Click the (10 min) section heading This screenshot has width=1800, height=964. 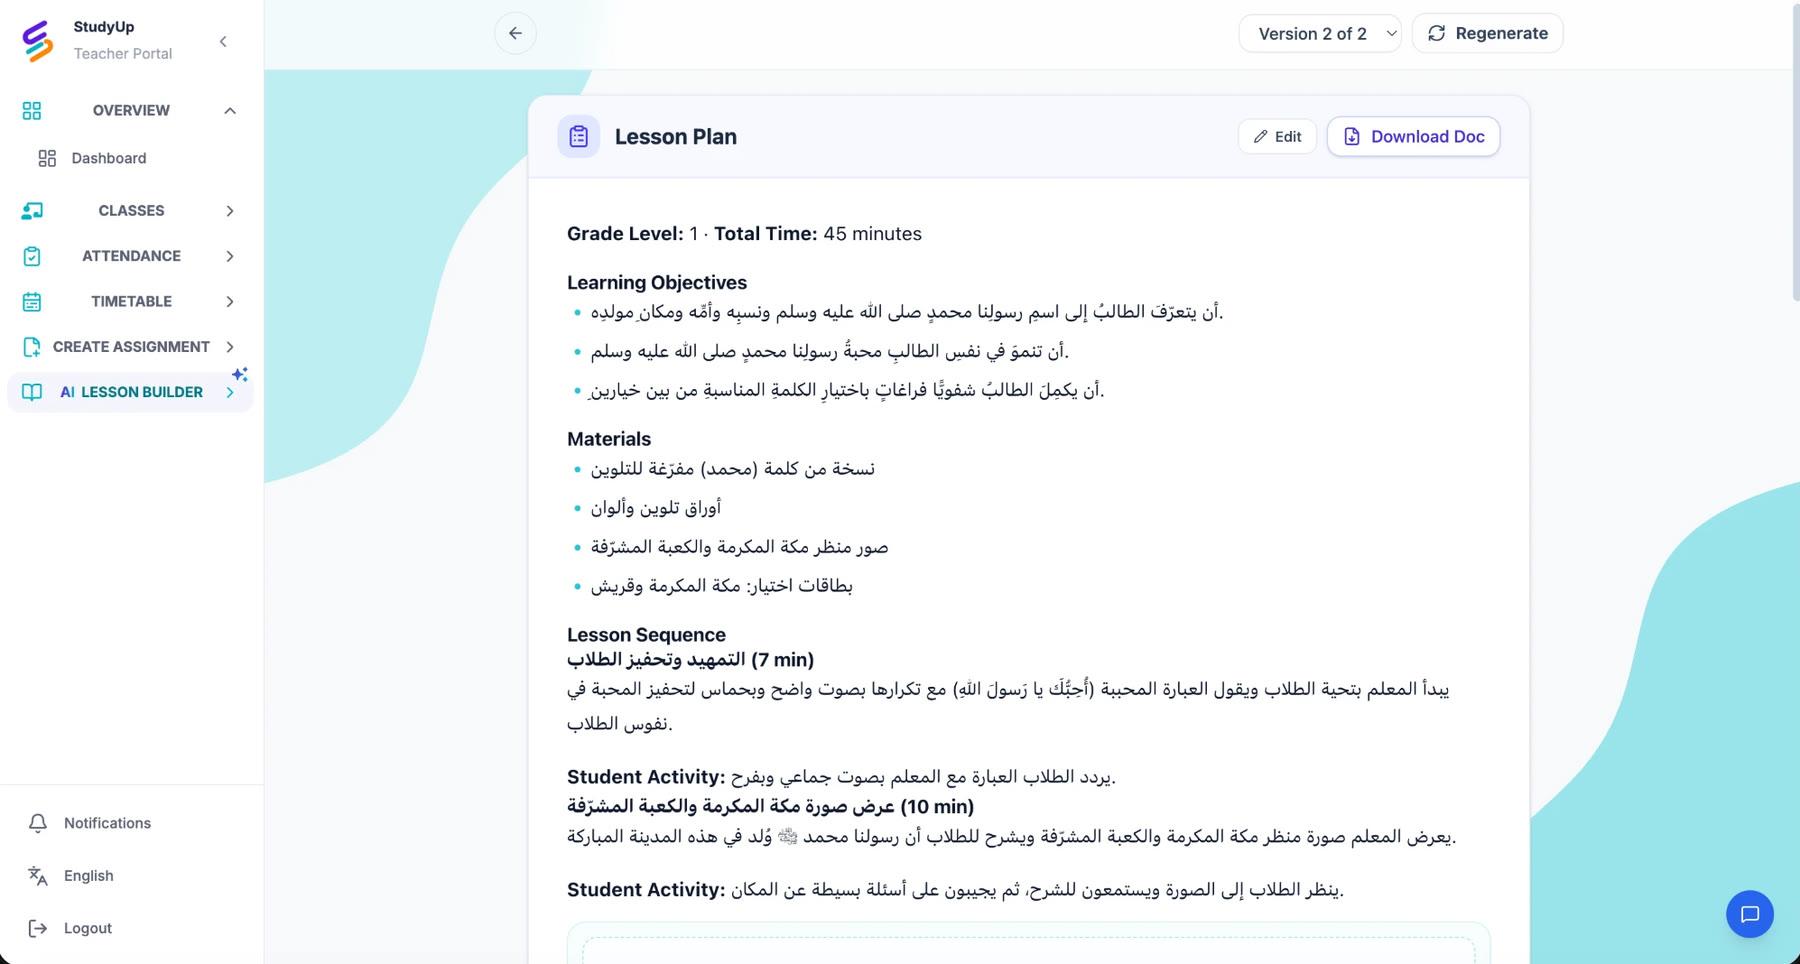(770, 806)
